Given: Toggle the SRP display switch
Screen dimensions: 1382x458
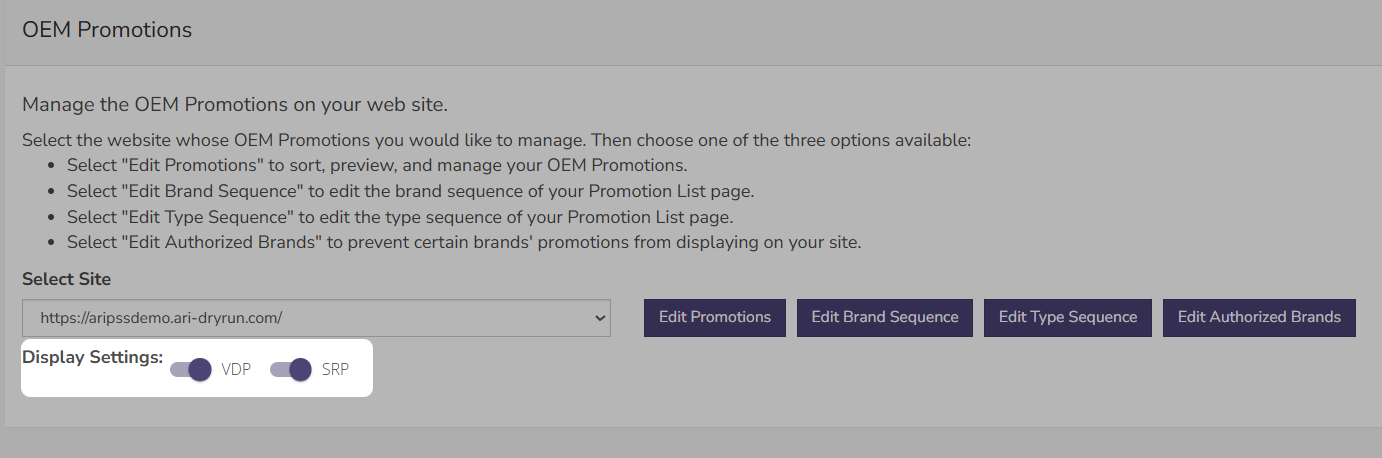Looking at the screenshot, I should point(291,369).
